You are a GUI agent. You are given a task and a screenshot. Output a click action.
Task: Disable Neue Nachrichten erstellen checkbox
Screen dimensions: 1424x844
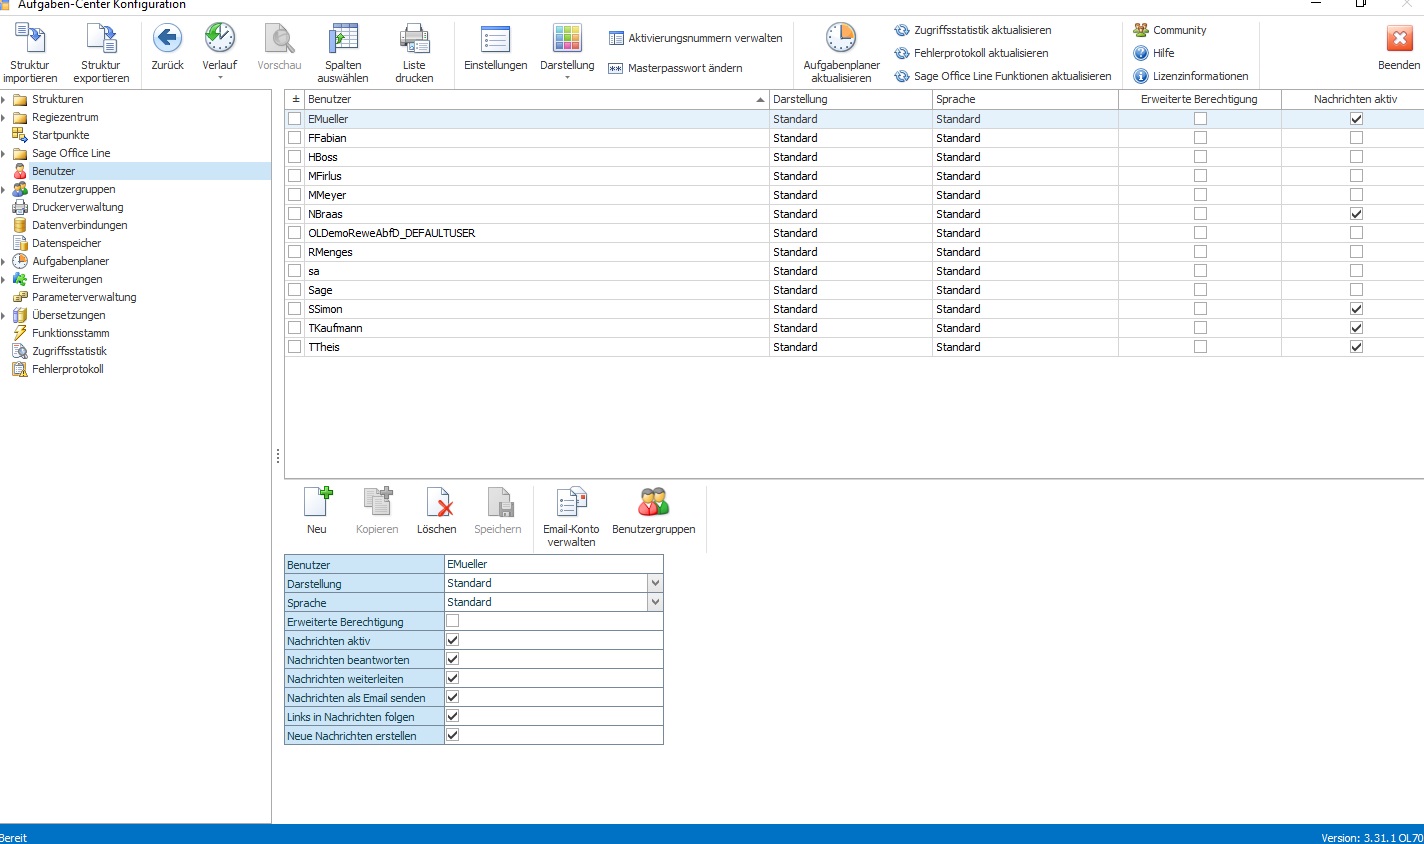click(453, 736)
